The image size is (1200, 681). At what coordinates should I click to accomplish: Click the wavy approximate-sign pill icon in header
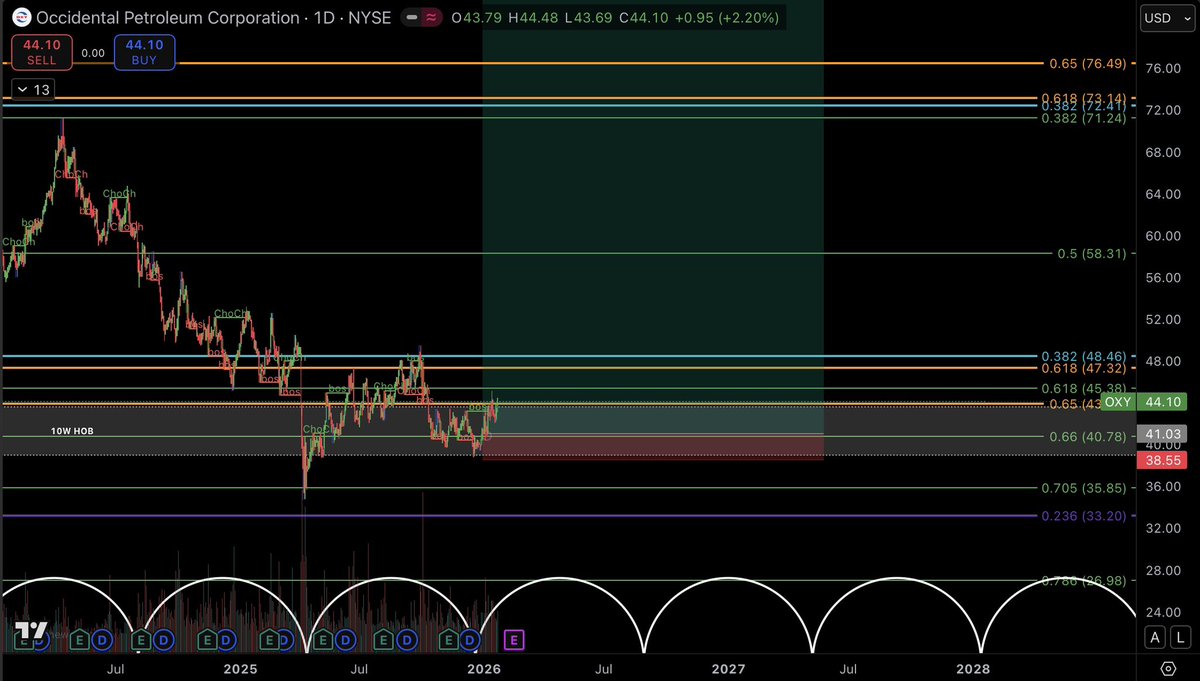[433, 18]
